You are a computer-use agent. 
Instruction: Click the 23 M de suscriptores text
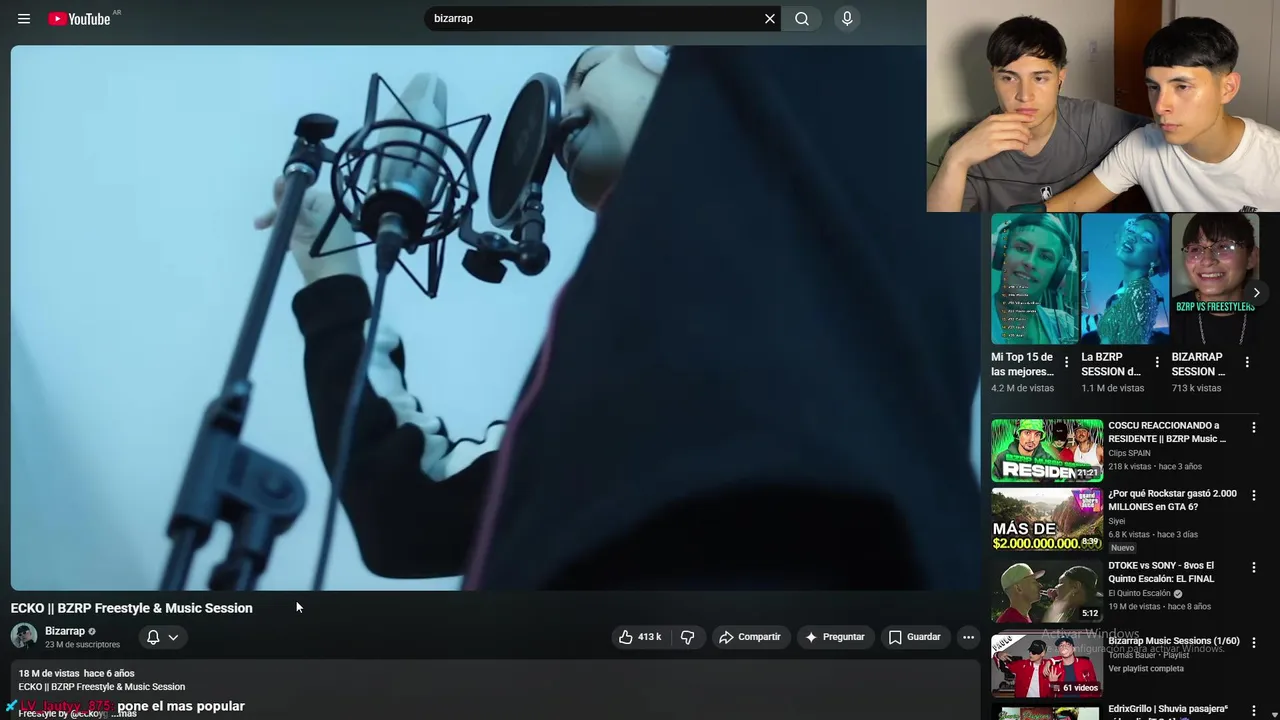click(x=82, y=645)
